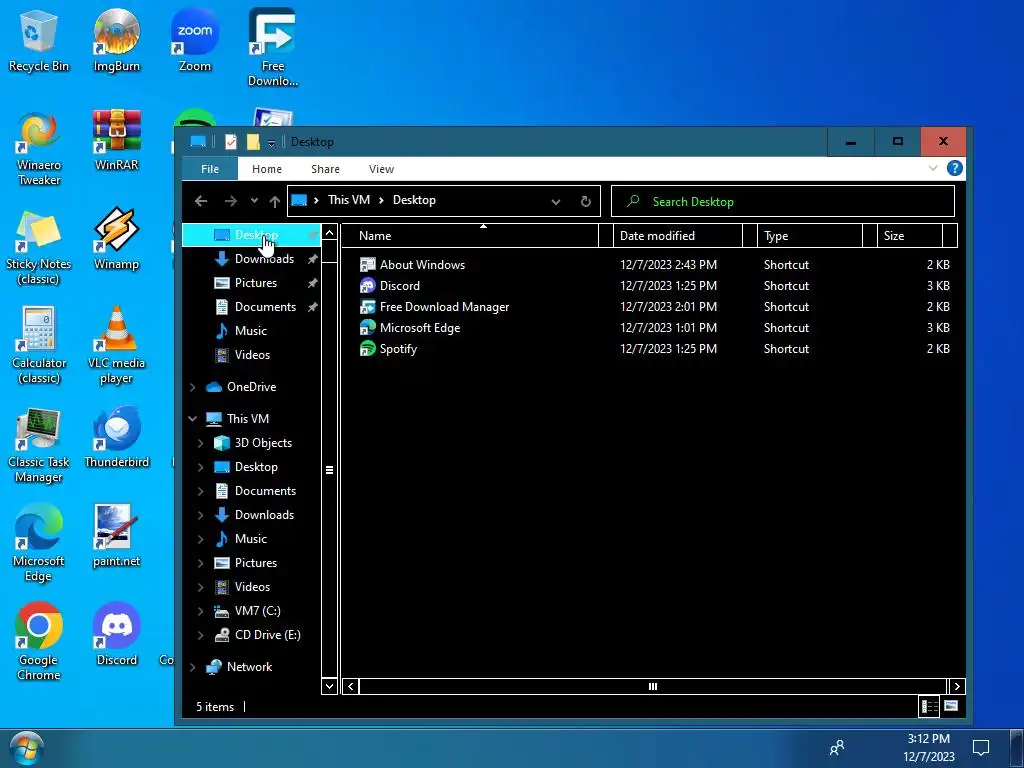Select the WinRAR desktop icon
1024x768 pixels.
click(x=116, y=140)
